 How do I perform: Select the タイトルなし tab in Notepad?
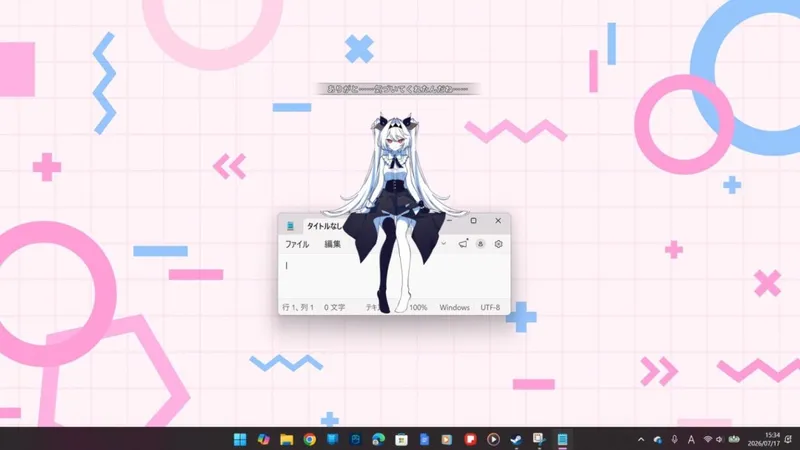pos(324,226)
